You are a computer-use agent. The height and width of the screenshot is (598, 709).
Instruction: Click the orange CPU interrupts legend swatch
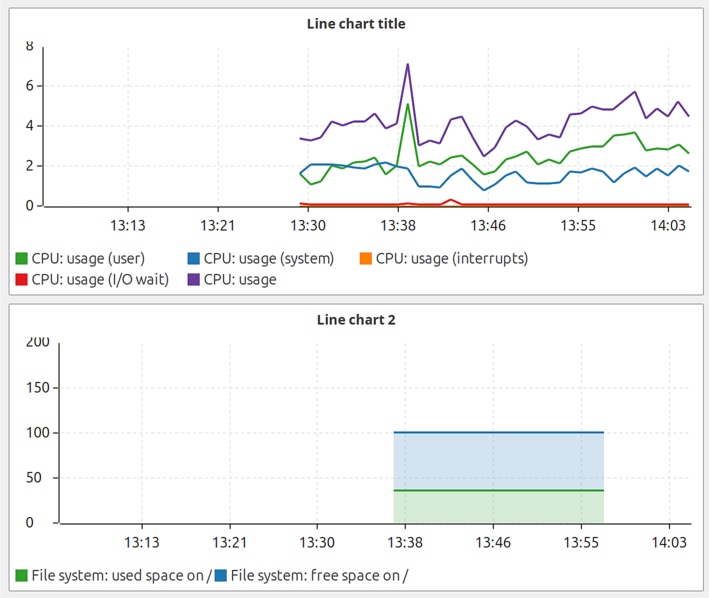(x=365, y=259)
